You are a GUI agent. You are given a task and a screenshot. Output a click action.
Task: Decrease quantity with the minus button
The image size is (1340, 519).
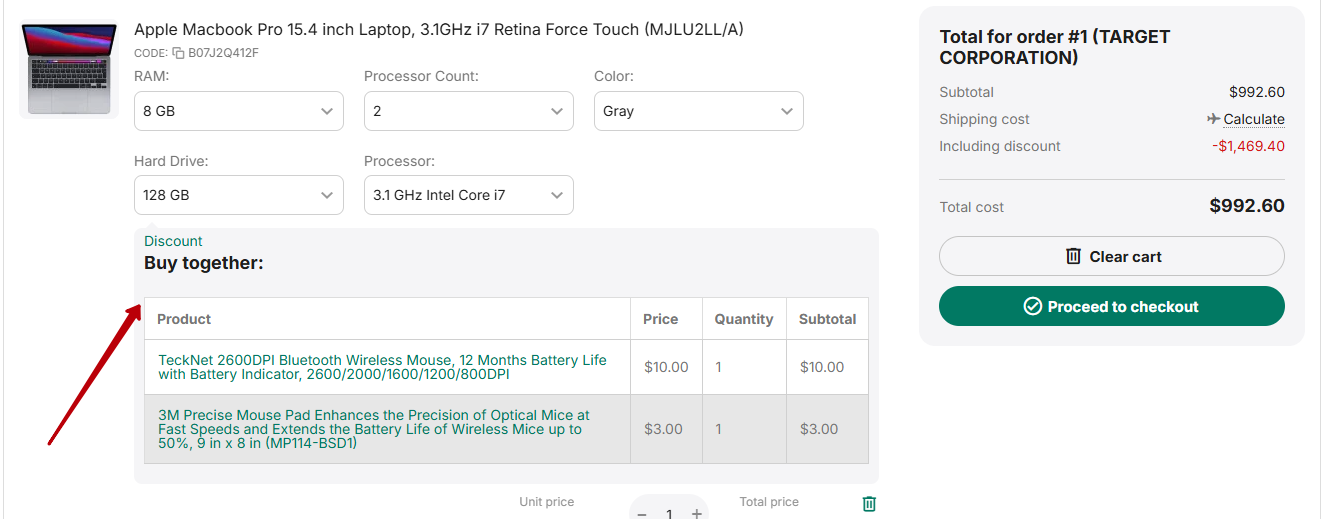click(x=642, y=513)
